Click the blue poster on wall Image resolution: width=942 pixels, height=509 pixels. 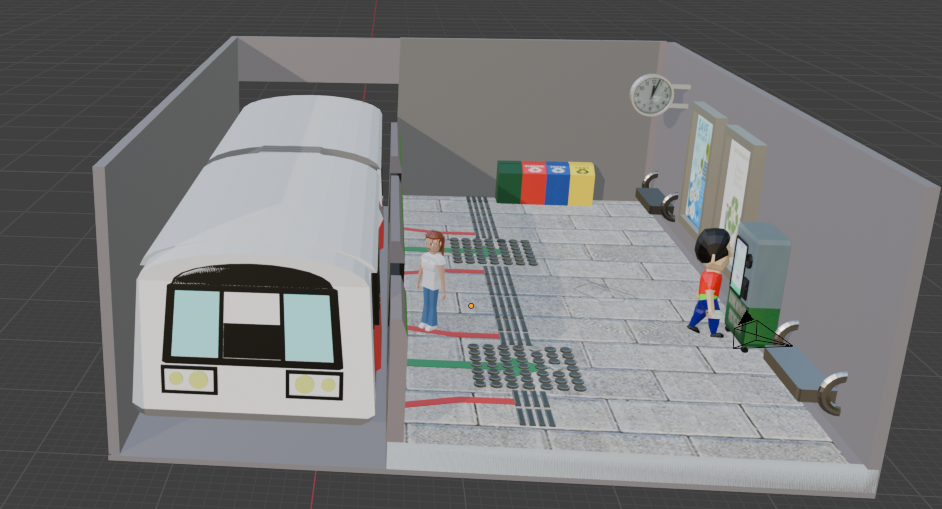[x=702, y=166]
